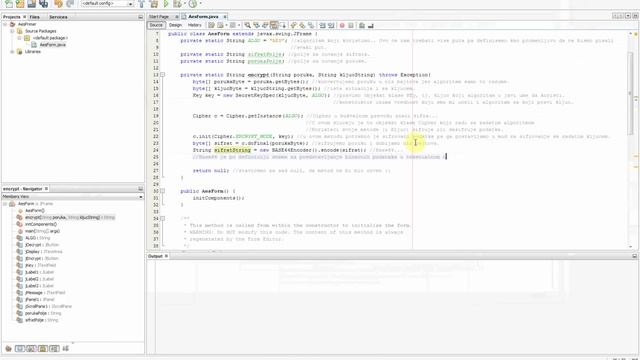The width and height of the screenshot is (640, 360).
Task: Click the Build Project hammer icon
Action: 142,4
